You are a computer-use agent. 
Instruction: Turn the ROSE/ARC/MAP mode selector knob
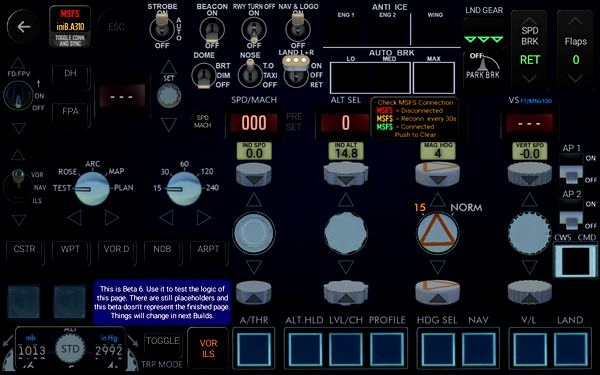(92, 188)
